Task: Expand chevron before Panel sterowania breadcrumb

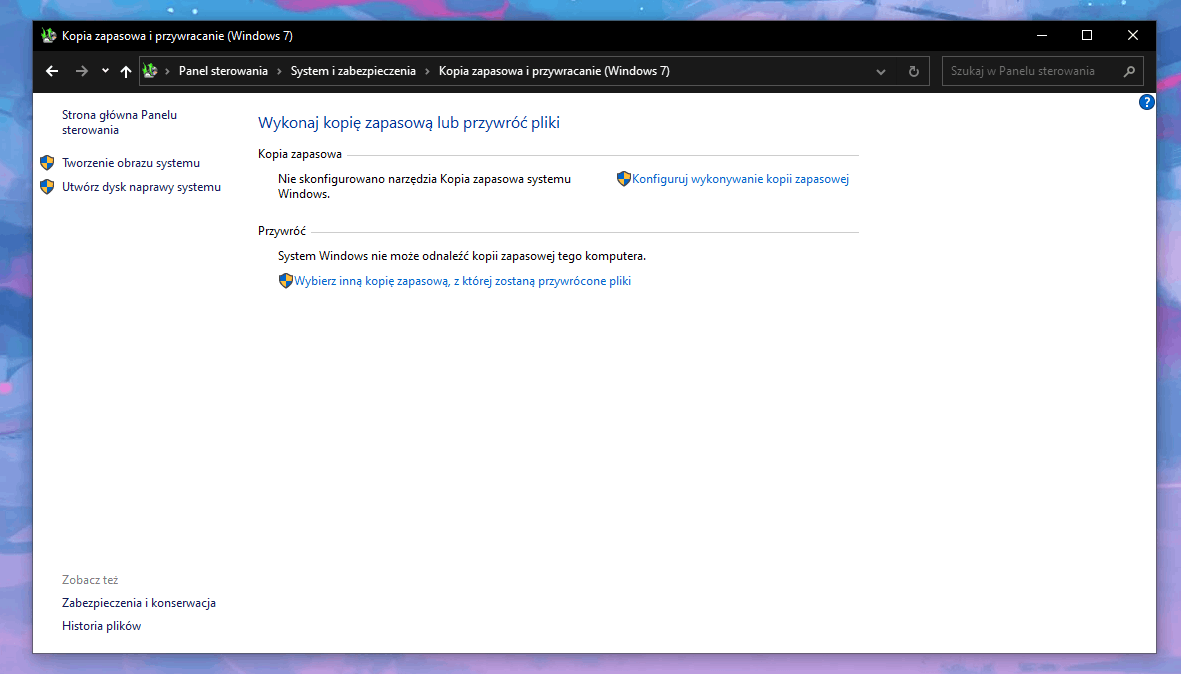Action: pyautogui.click(x=167, y=71)
